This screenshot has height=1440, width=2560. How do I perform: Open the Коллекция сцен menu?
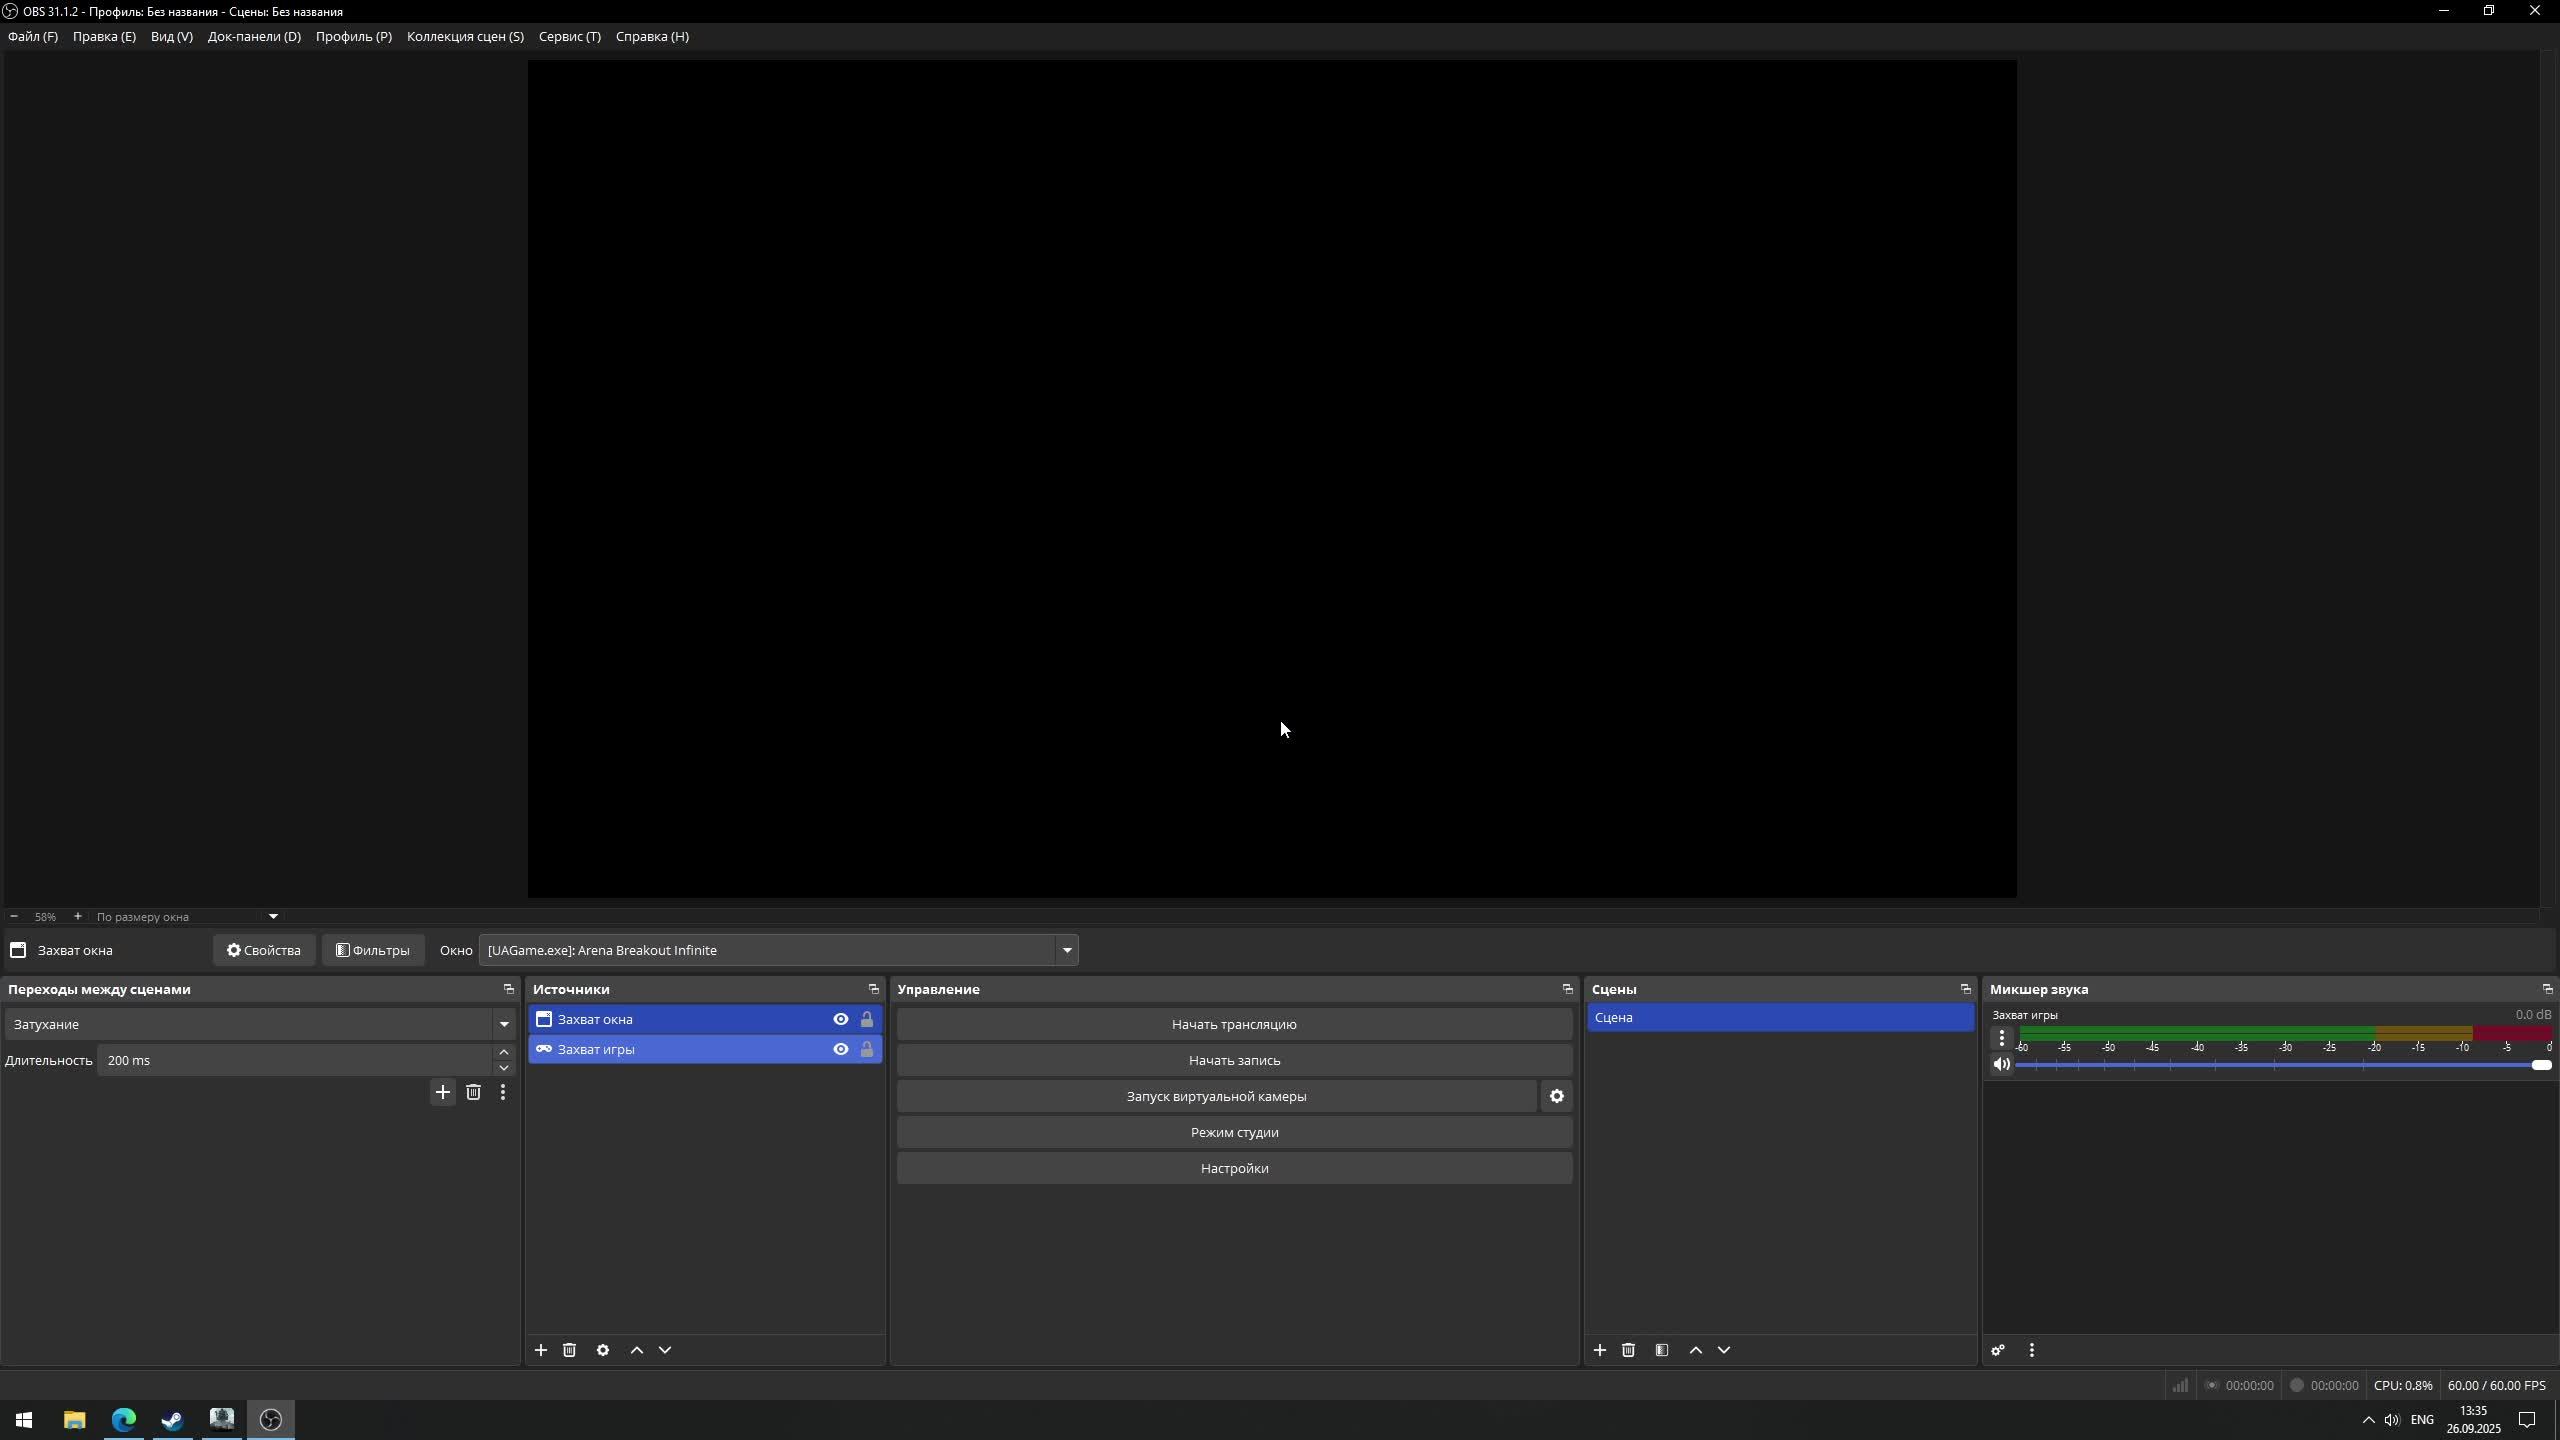[x=465, y=36]
